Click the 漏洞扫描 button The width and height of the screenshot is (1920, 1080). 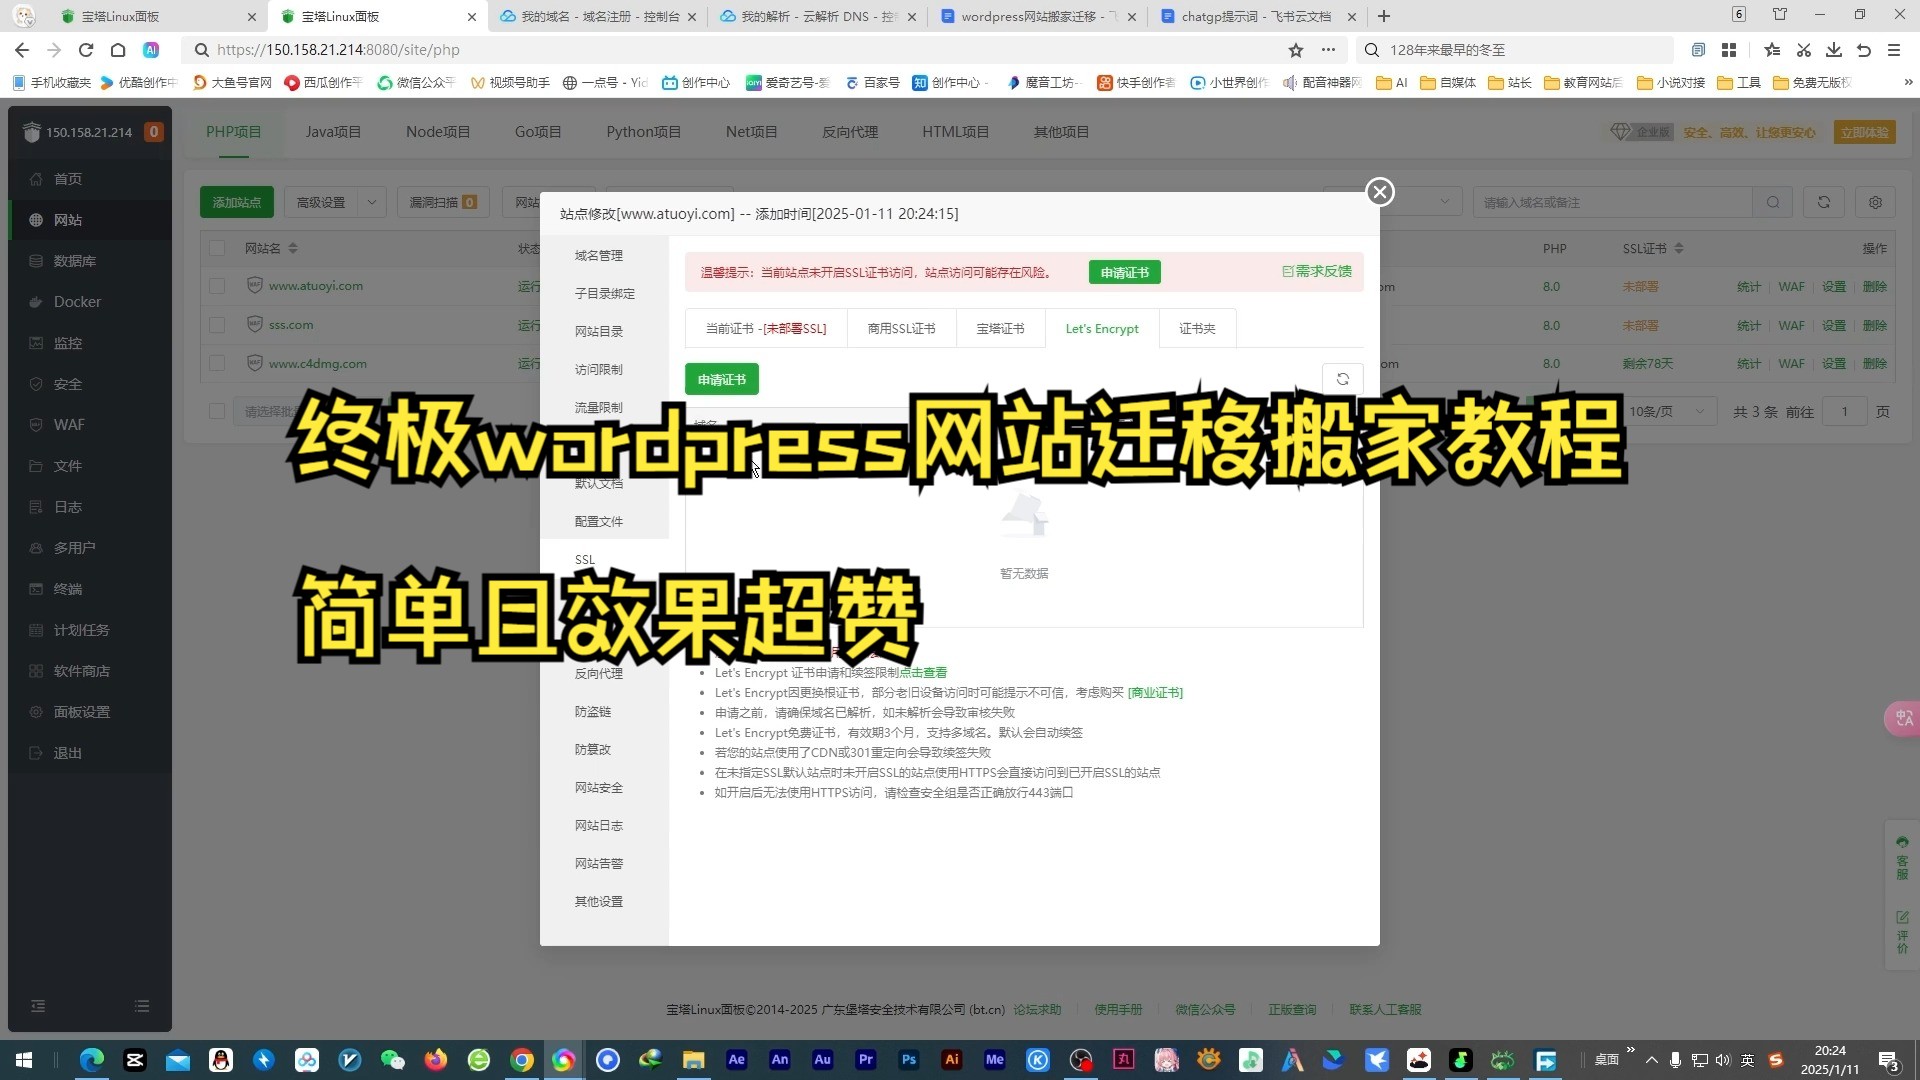click(x=443, y=202)
